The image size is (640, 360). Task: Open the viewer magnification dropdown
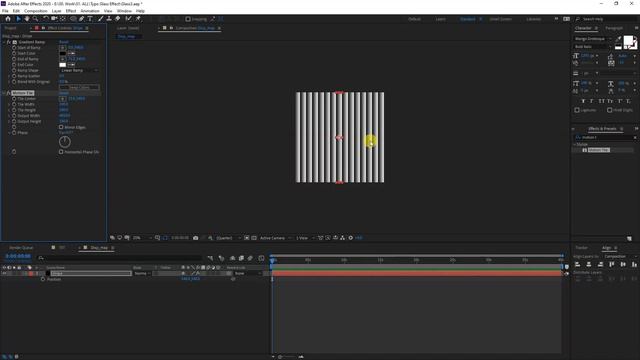point(142,238)
